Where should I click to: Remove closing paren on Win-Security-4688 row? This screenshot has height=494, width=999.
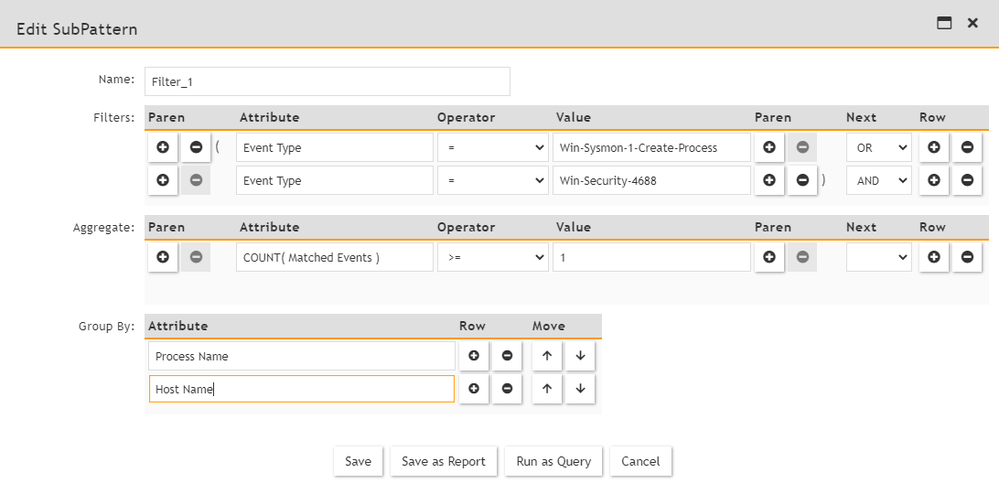pos(802,181)
